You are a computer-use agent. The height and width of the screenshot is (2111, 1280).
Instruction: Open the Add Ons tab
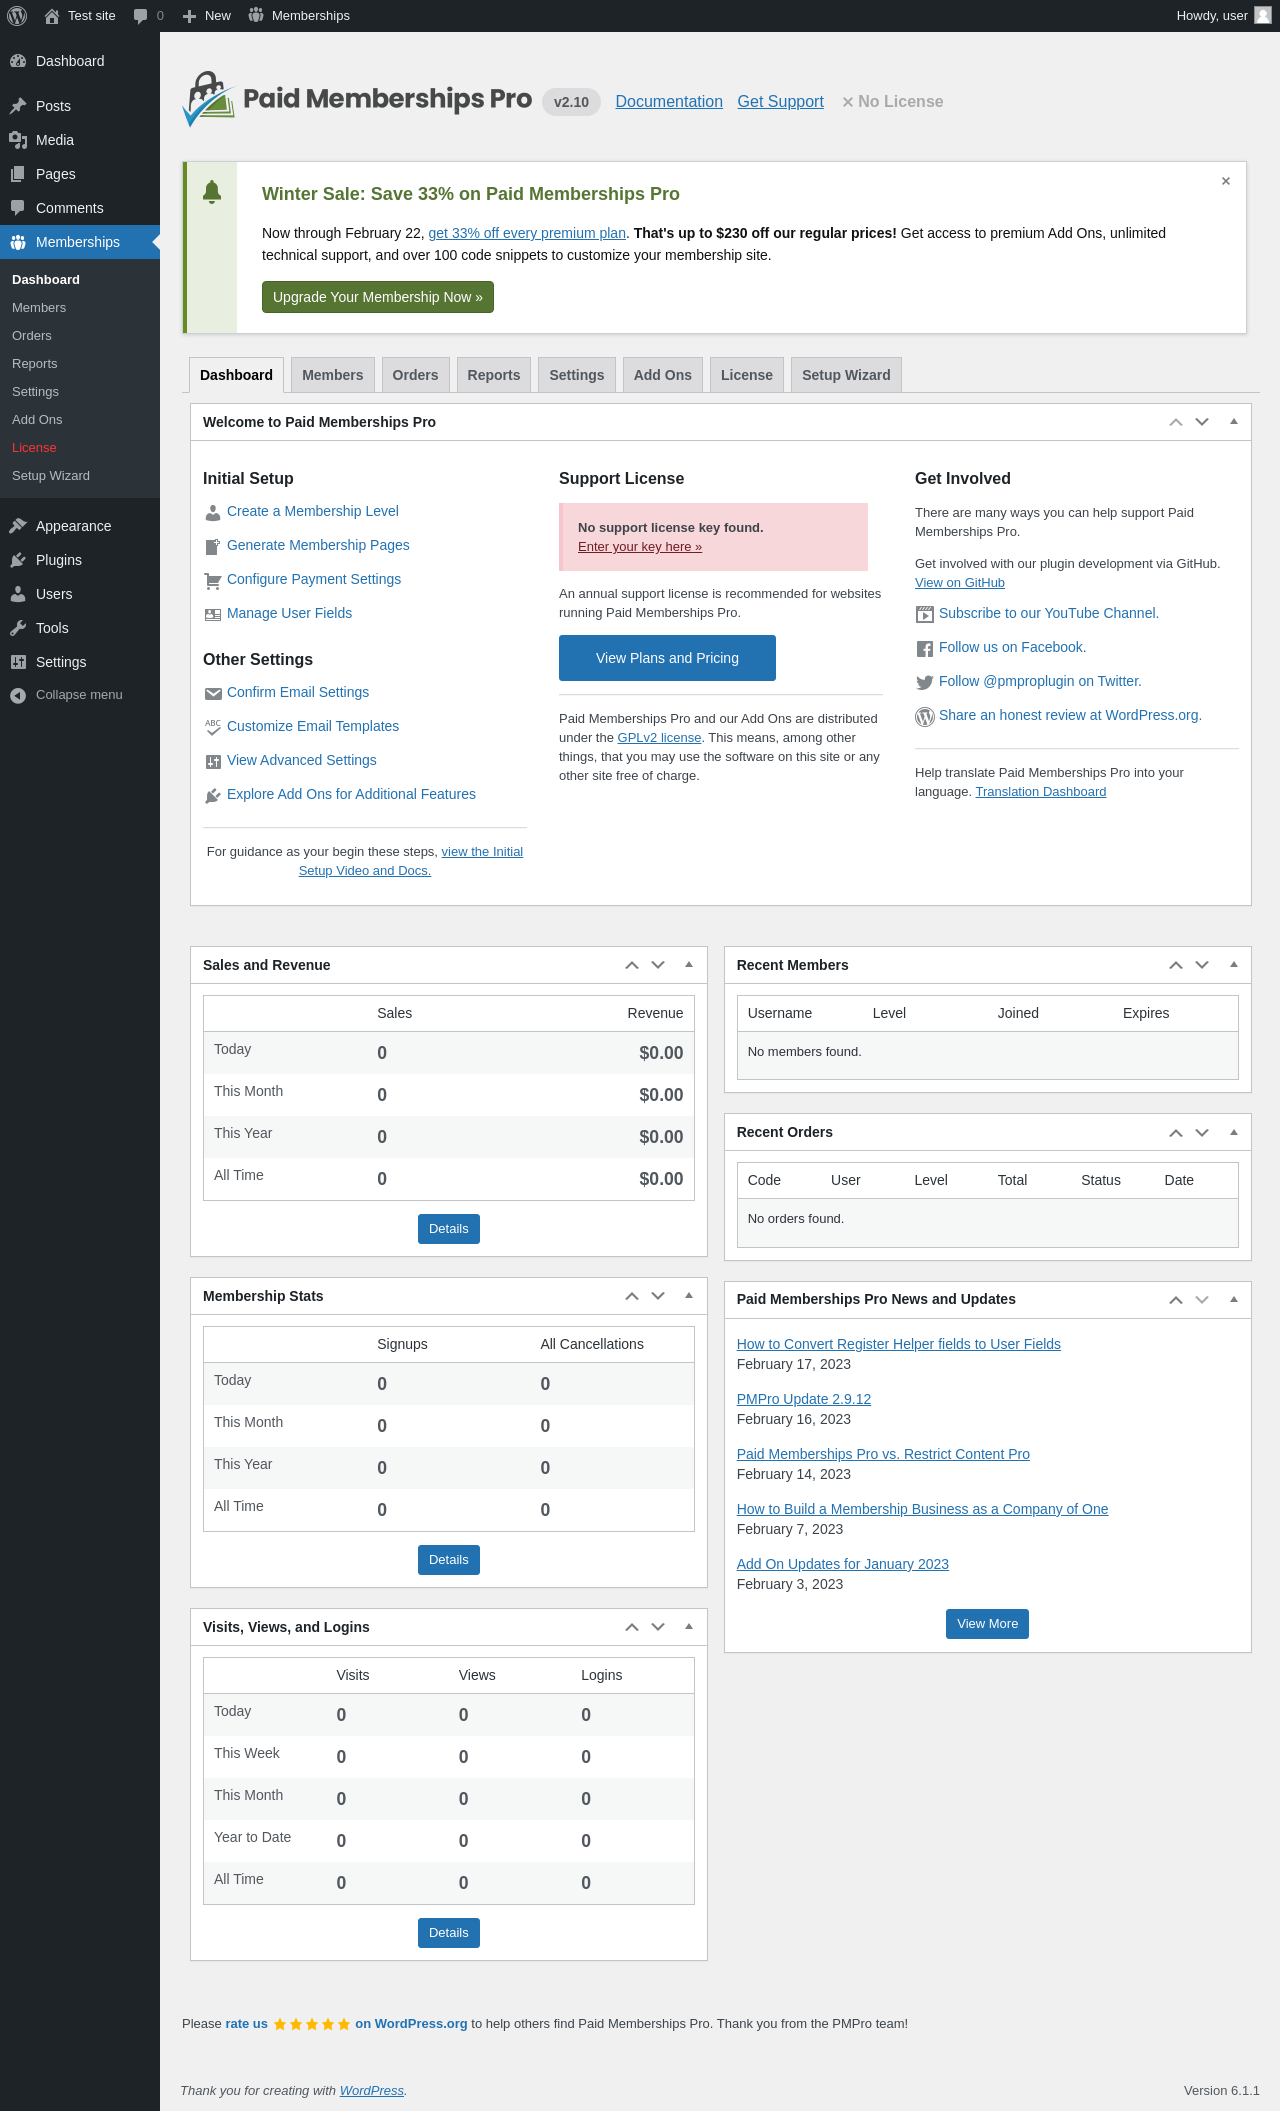click(x=663, y=375)
